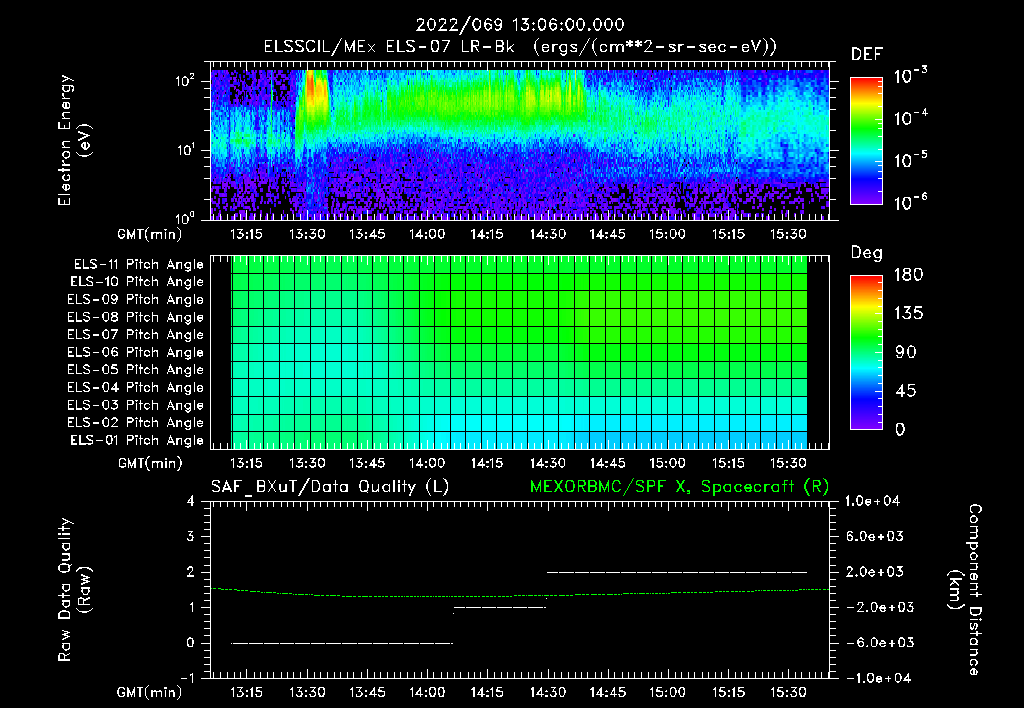
Task: Click the -1 tick on the Raw Data Quality axis
Action: [187, 678]
